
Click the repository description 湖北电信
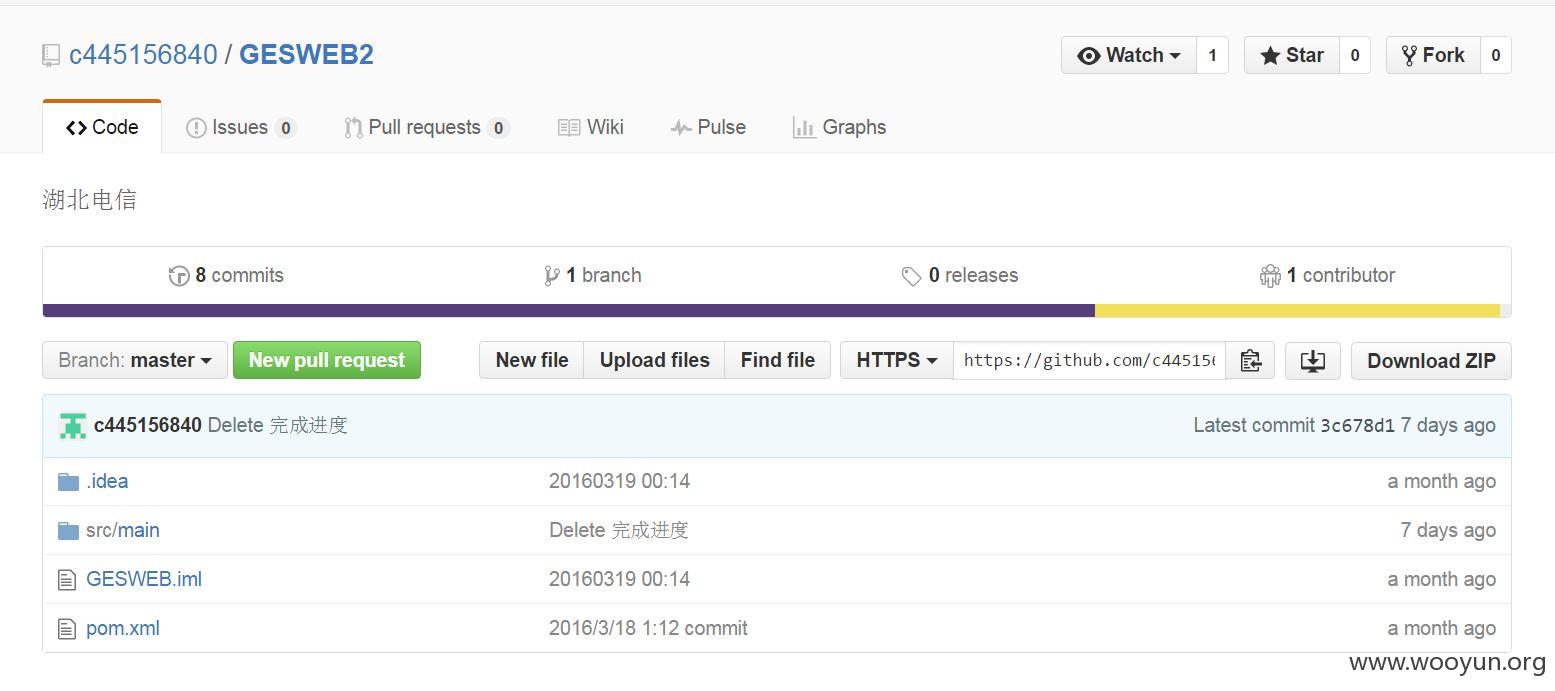(x=90, y=200)
